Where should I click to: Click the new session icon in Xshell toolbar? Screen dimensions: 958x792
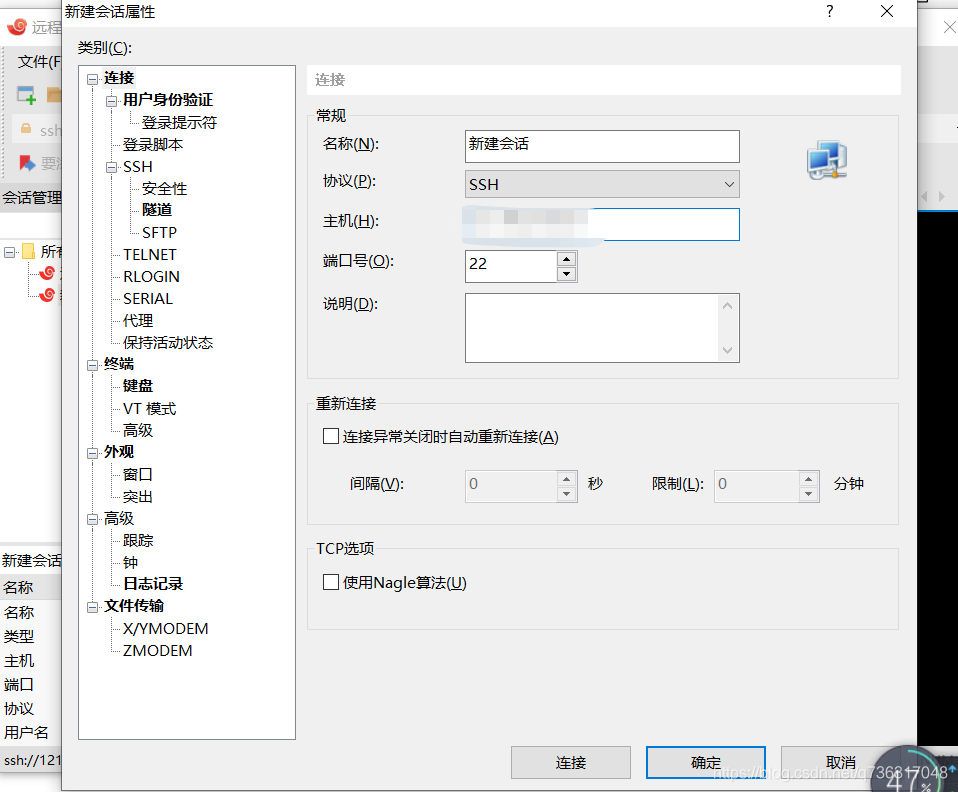(x=26, y=95)
